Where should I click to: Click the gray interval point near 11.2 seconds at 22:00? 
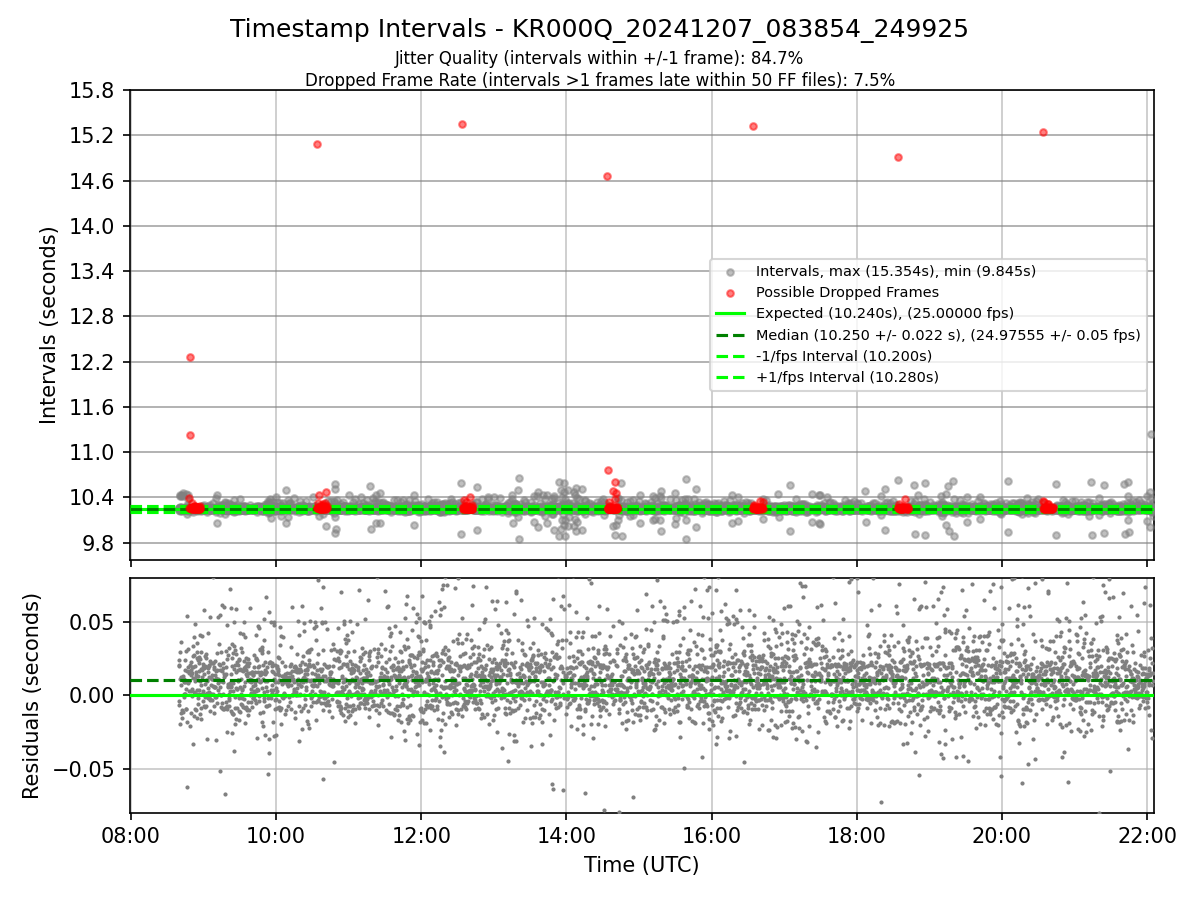click(x=1151, y=434)
